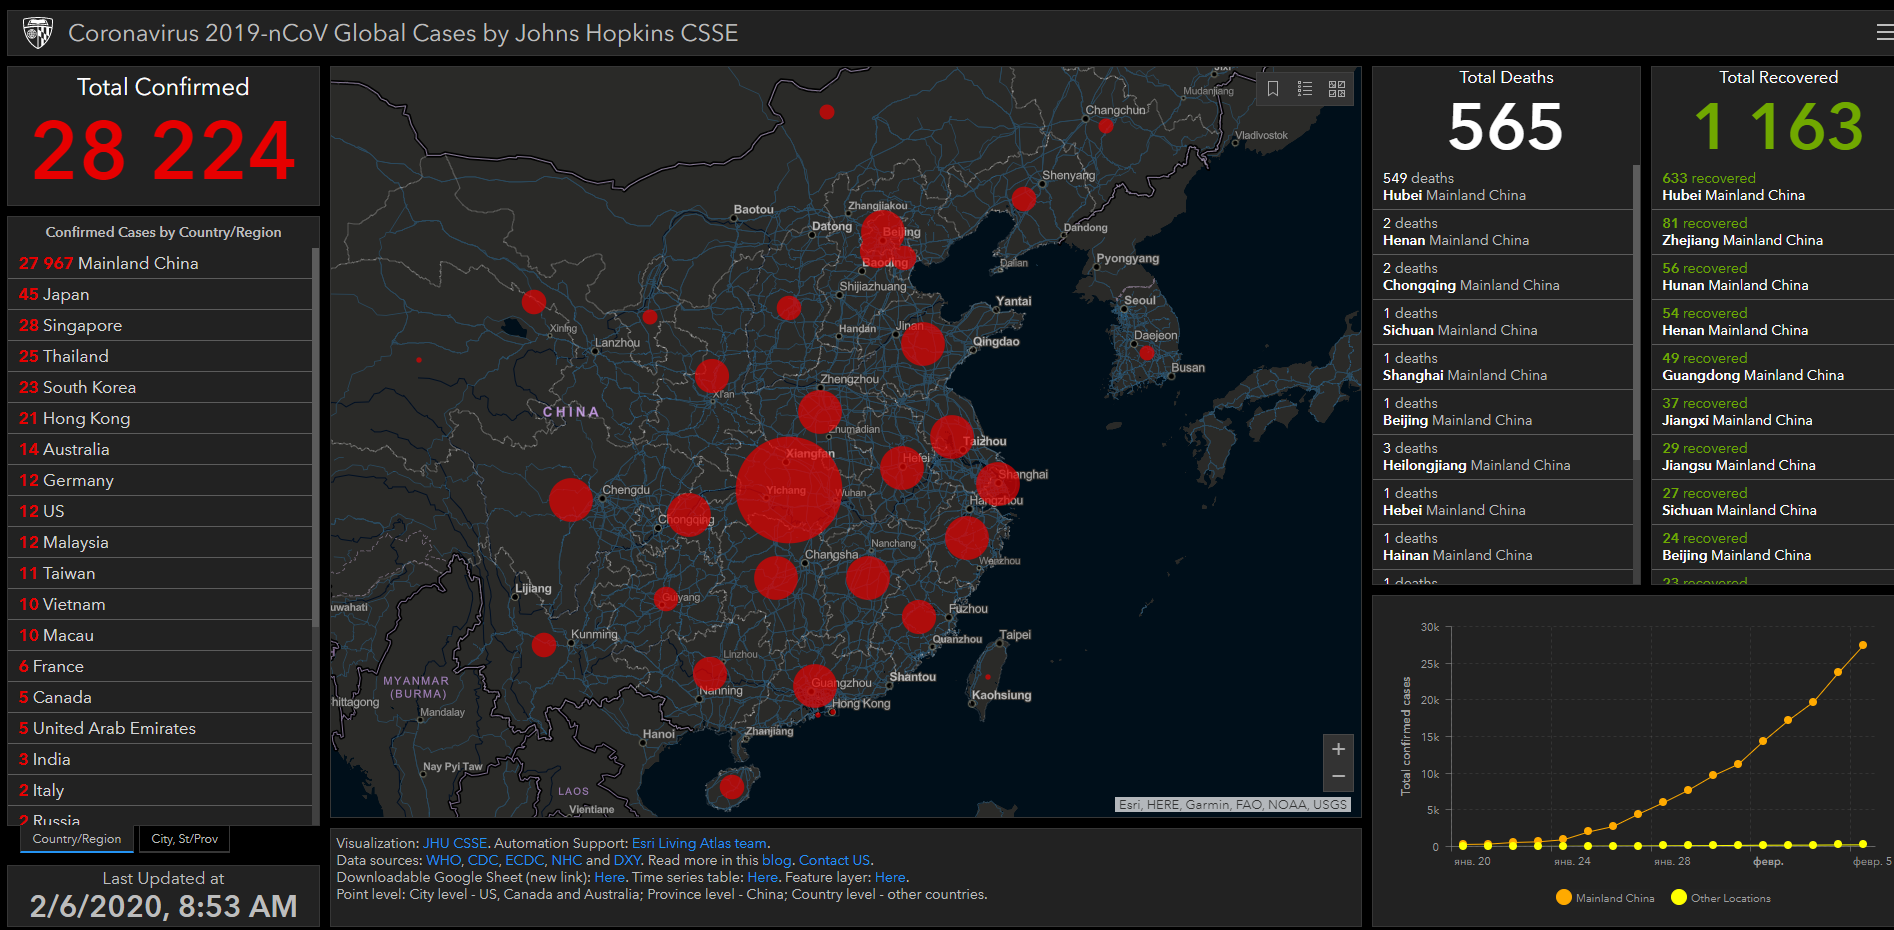The height and width of the screenshot is (930, 1894).
Task: Open the map bookmarks icon
Action: point(1273,89)
